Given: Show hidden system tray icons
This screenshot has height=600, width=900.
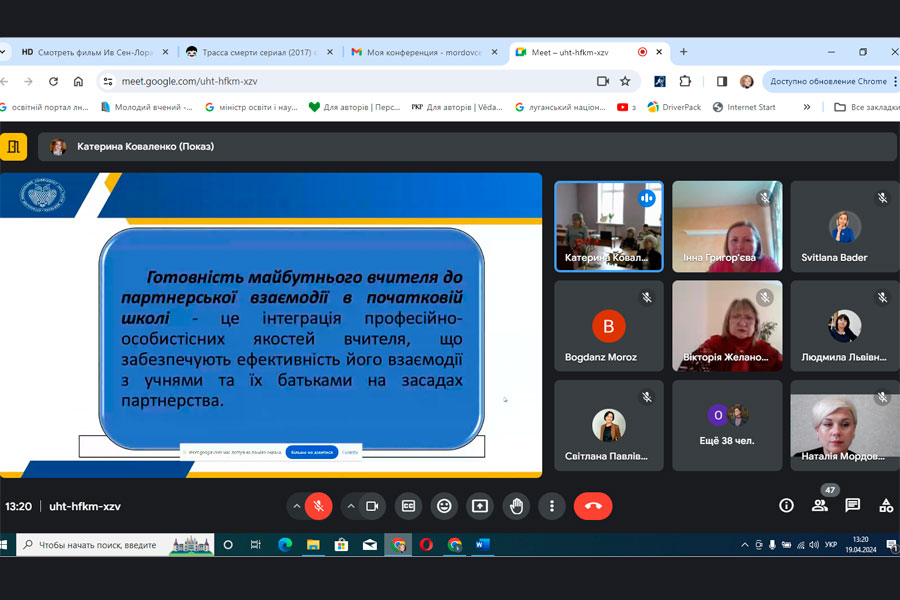Looking at the screenshot, I should click(x=744, y=545).
